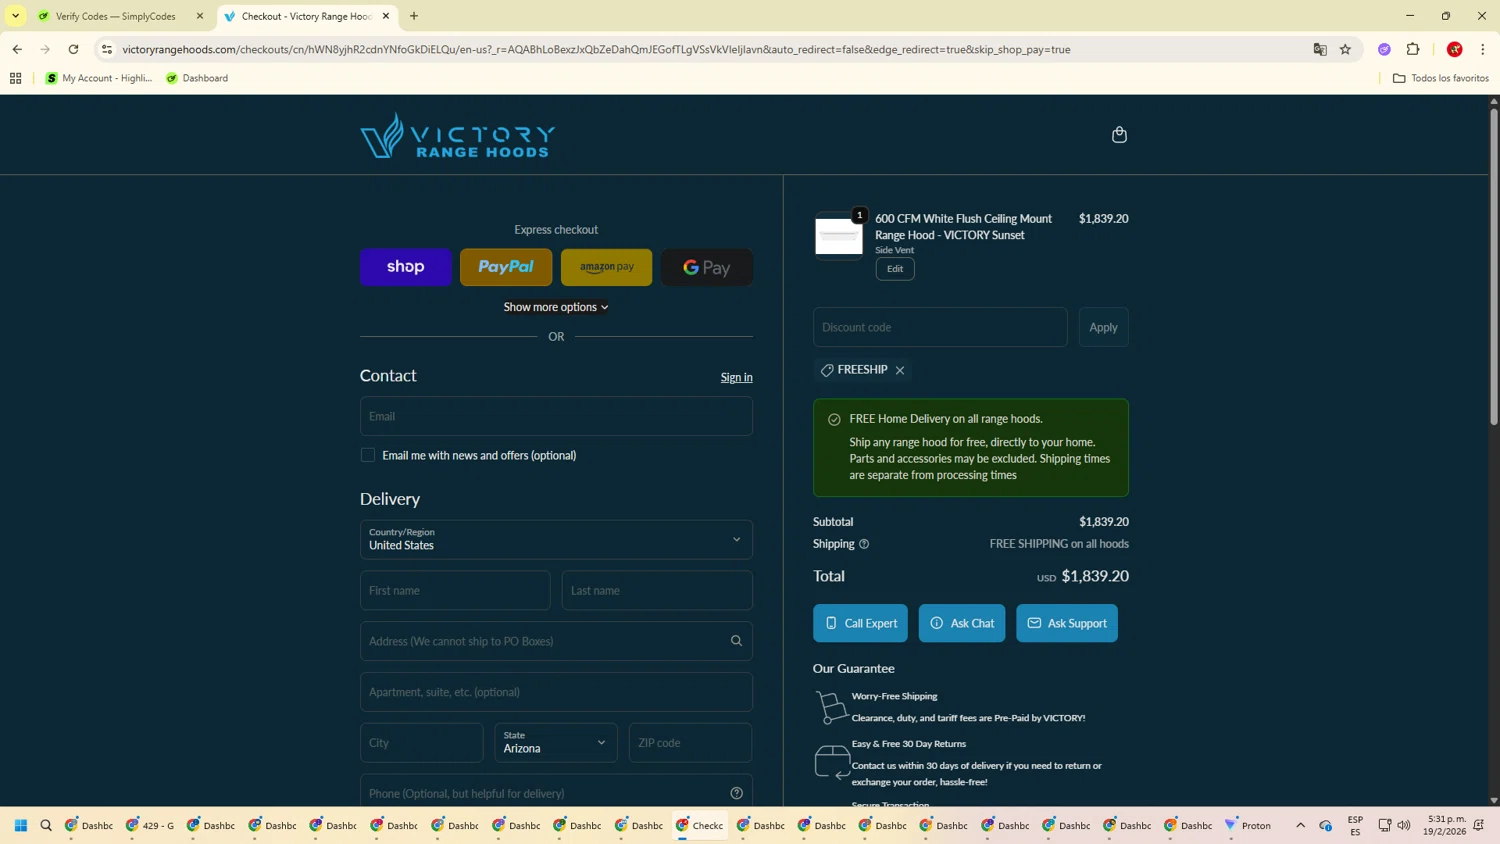The image size is (1500, 844).
Task: Switch to Verify Codes SimplyCodes tab
Action: pos(115,16)
